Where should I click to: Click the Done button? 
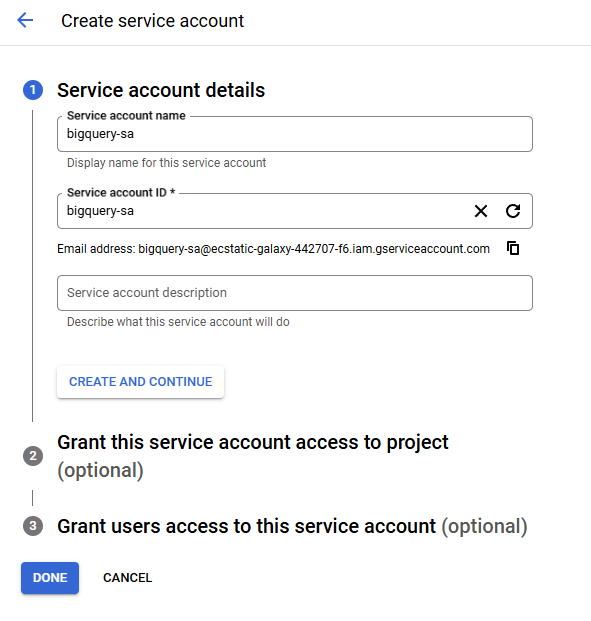tap(50, 578)
